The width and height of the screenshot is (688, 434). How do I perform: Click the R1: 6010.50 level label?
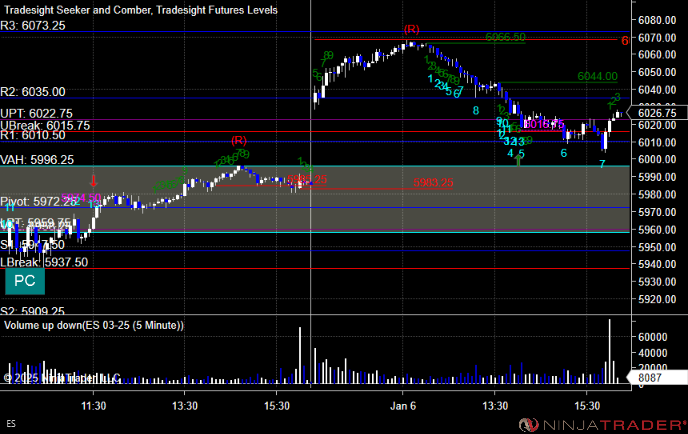[33, 135]
